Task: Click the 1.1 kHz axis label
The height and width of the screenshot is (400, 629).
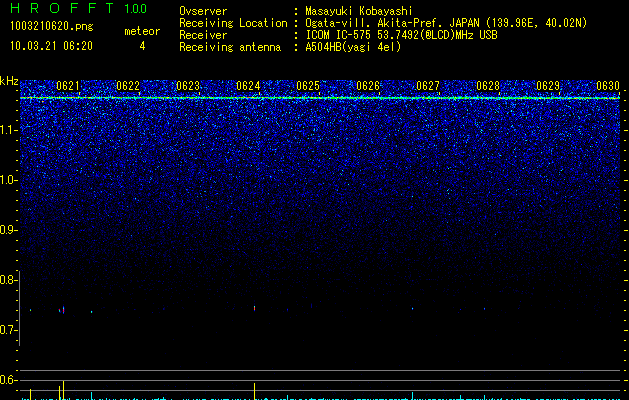Action: click(x=8, y=130)
